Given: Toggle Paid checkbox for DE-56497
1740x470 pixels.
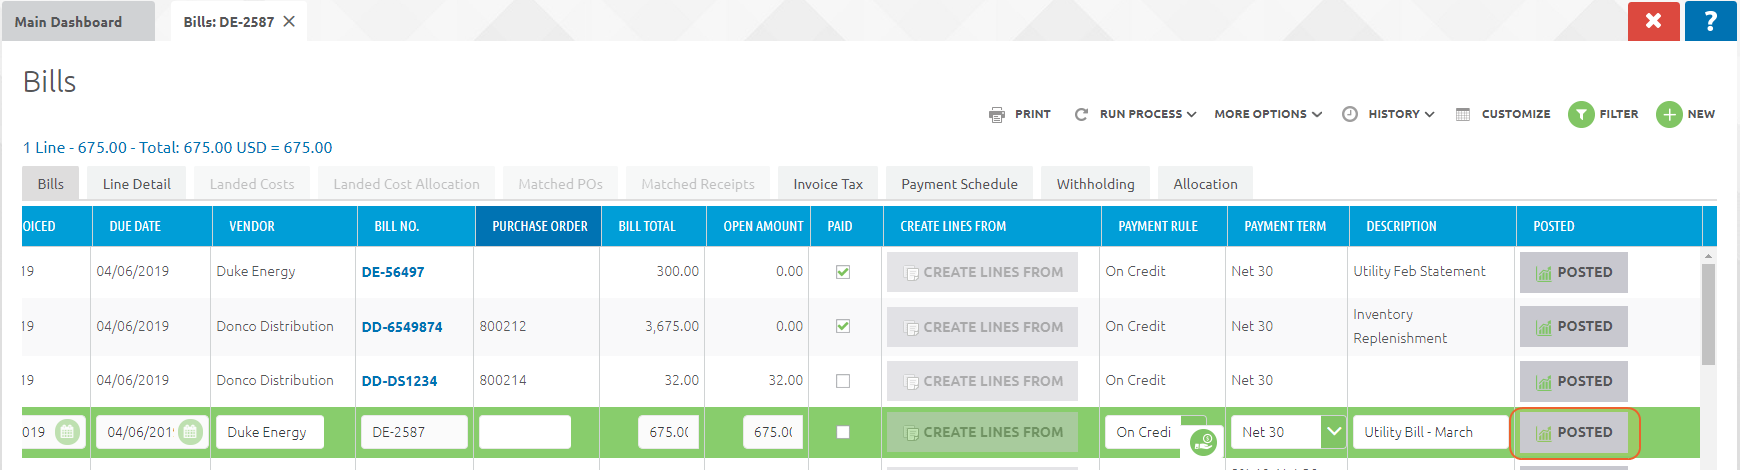Looking at the screenshot, I should pos(843,272).
